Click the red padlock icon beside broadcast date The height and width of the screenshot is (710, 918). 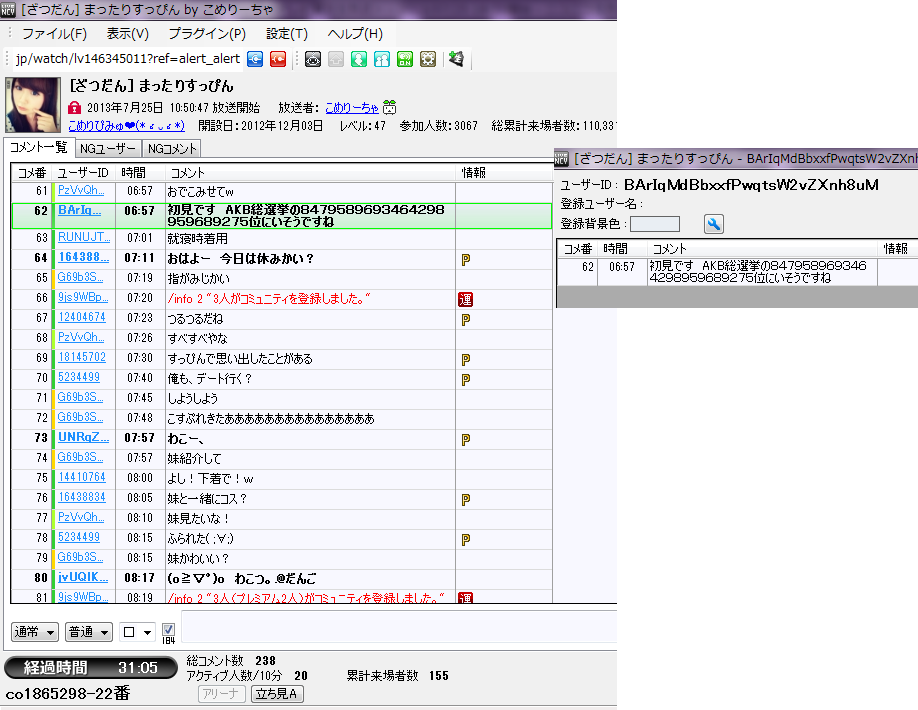coord(74,108)
